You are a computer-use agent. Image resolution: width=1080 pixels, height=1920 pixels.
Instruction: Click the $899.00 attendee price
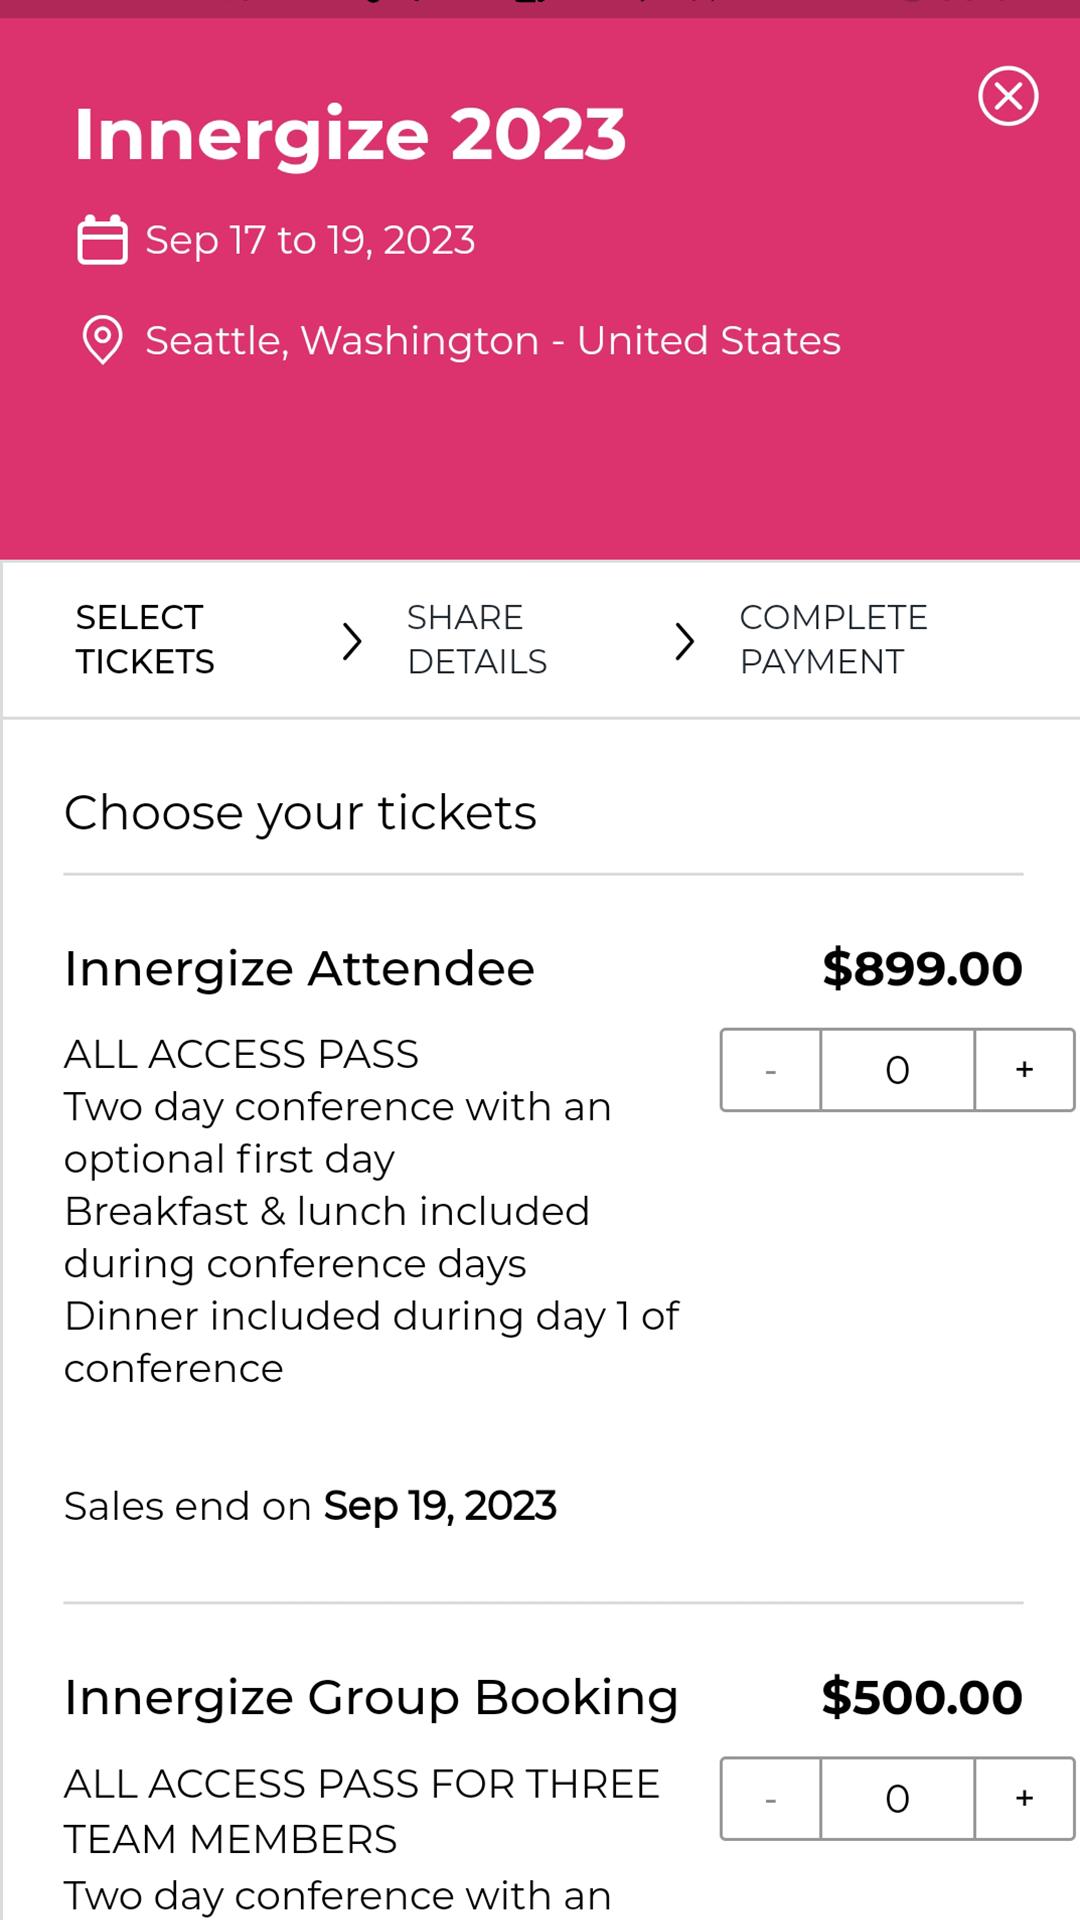point(922,968)
